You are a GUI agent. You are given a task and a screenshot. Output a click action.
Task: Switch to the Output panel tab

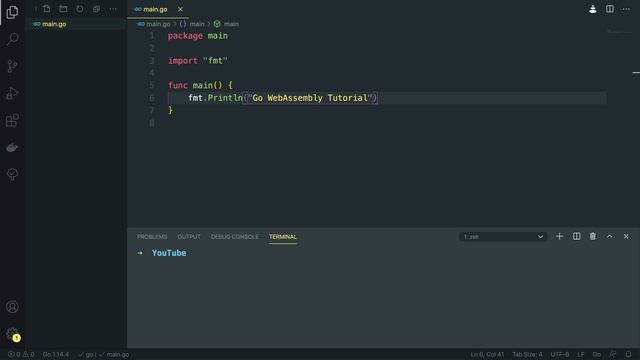[x=189, y=237]
